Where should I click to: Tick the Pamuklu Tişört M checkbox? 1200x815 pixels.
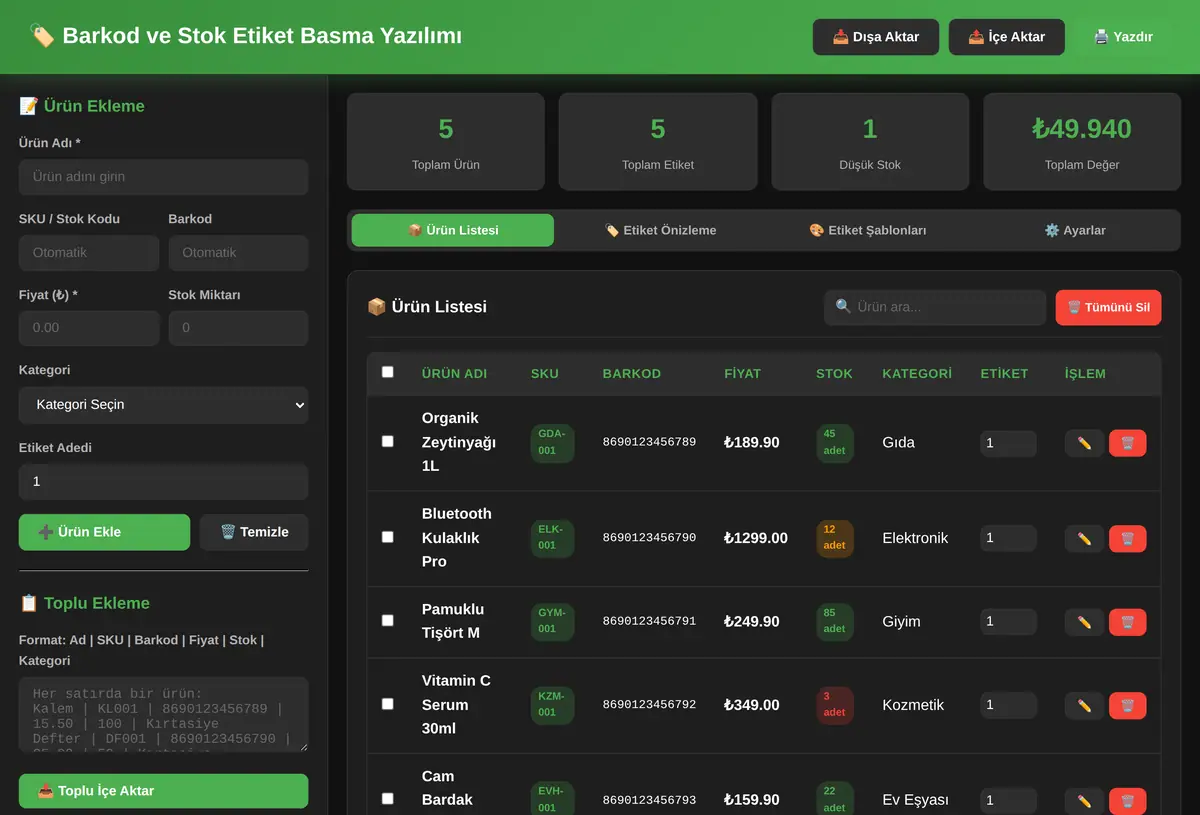388,620
